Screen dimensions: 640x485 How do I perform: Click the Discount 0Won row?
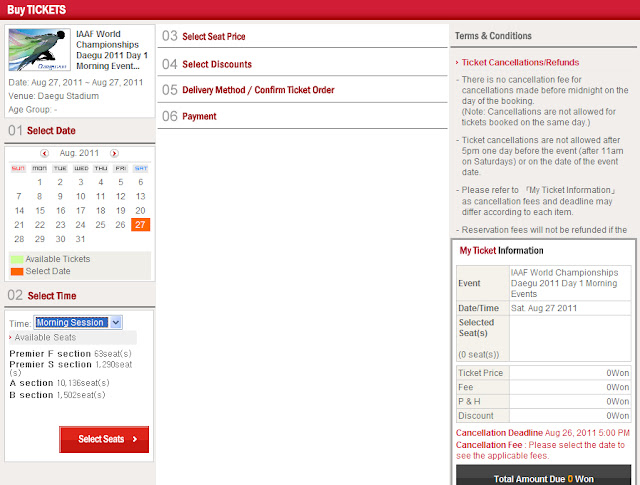click(x=544, y=416)
